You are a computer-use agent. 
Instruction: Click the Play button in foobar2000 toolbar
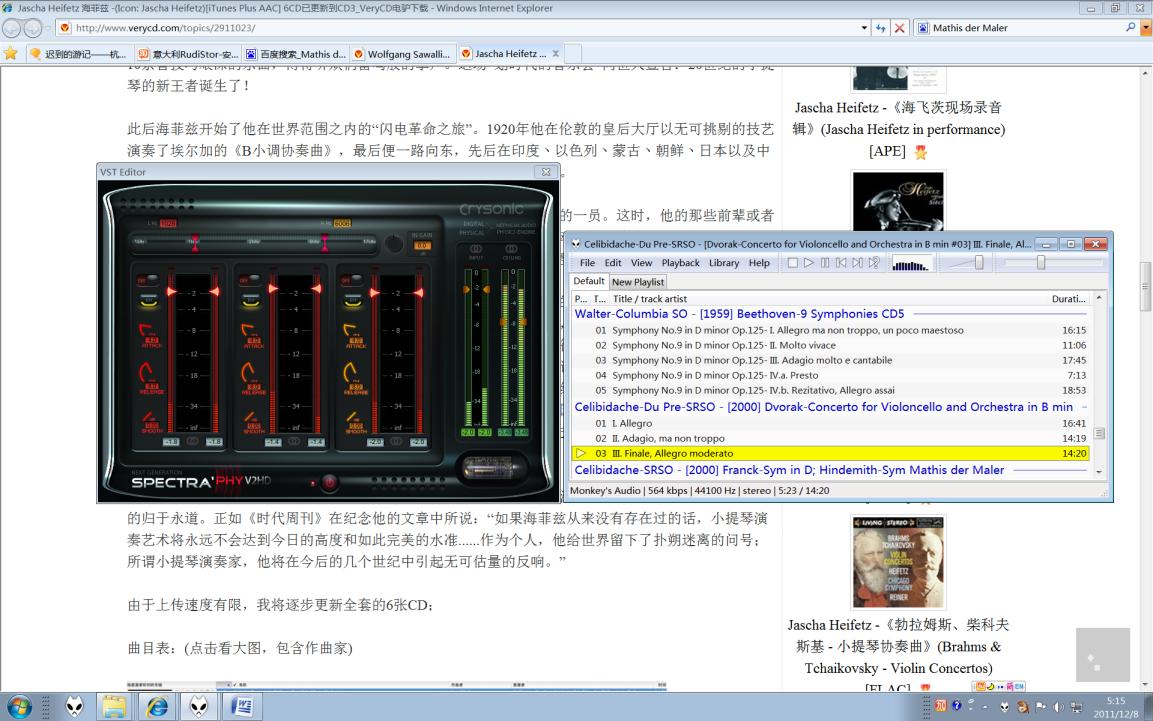tap(809, 262)
